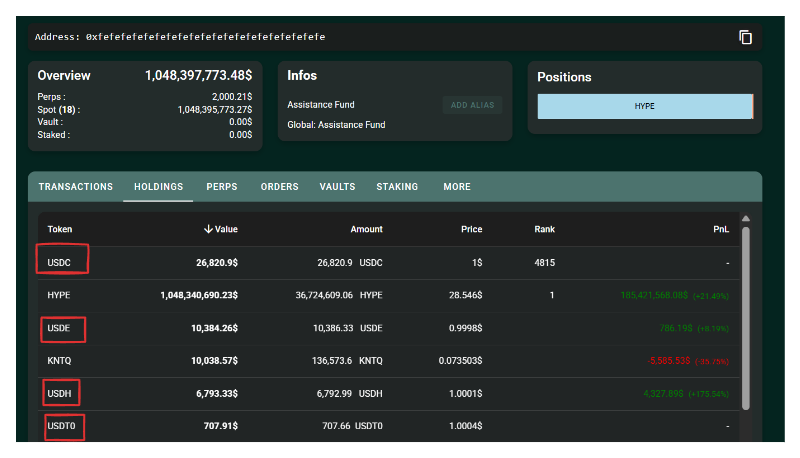Click the Overview heading
Screen dimensions: 800x458
tap(64, 75)
